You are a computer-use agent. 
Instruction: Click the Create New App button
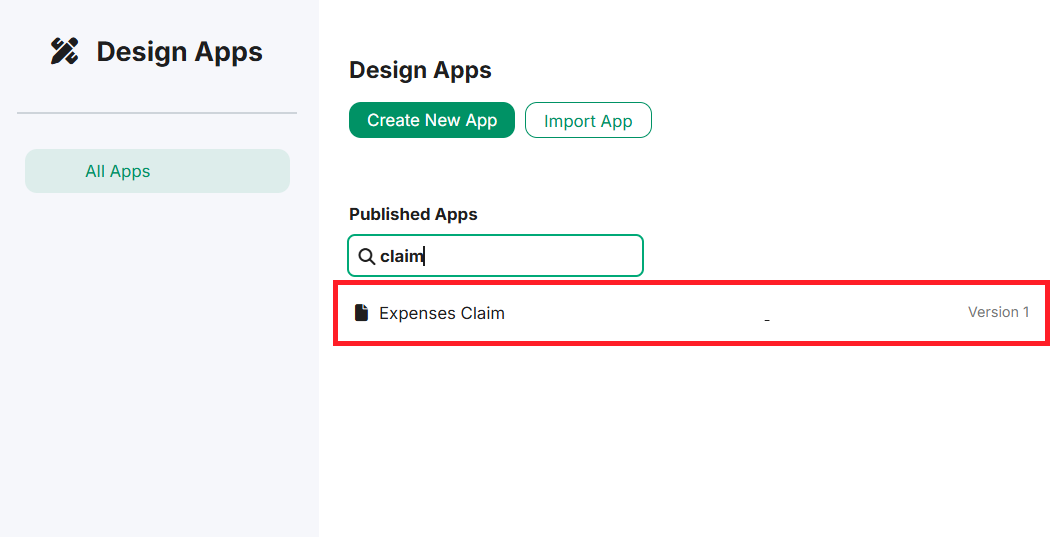pos(432,120)
